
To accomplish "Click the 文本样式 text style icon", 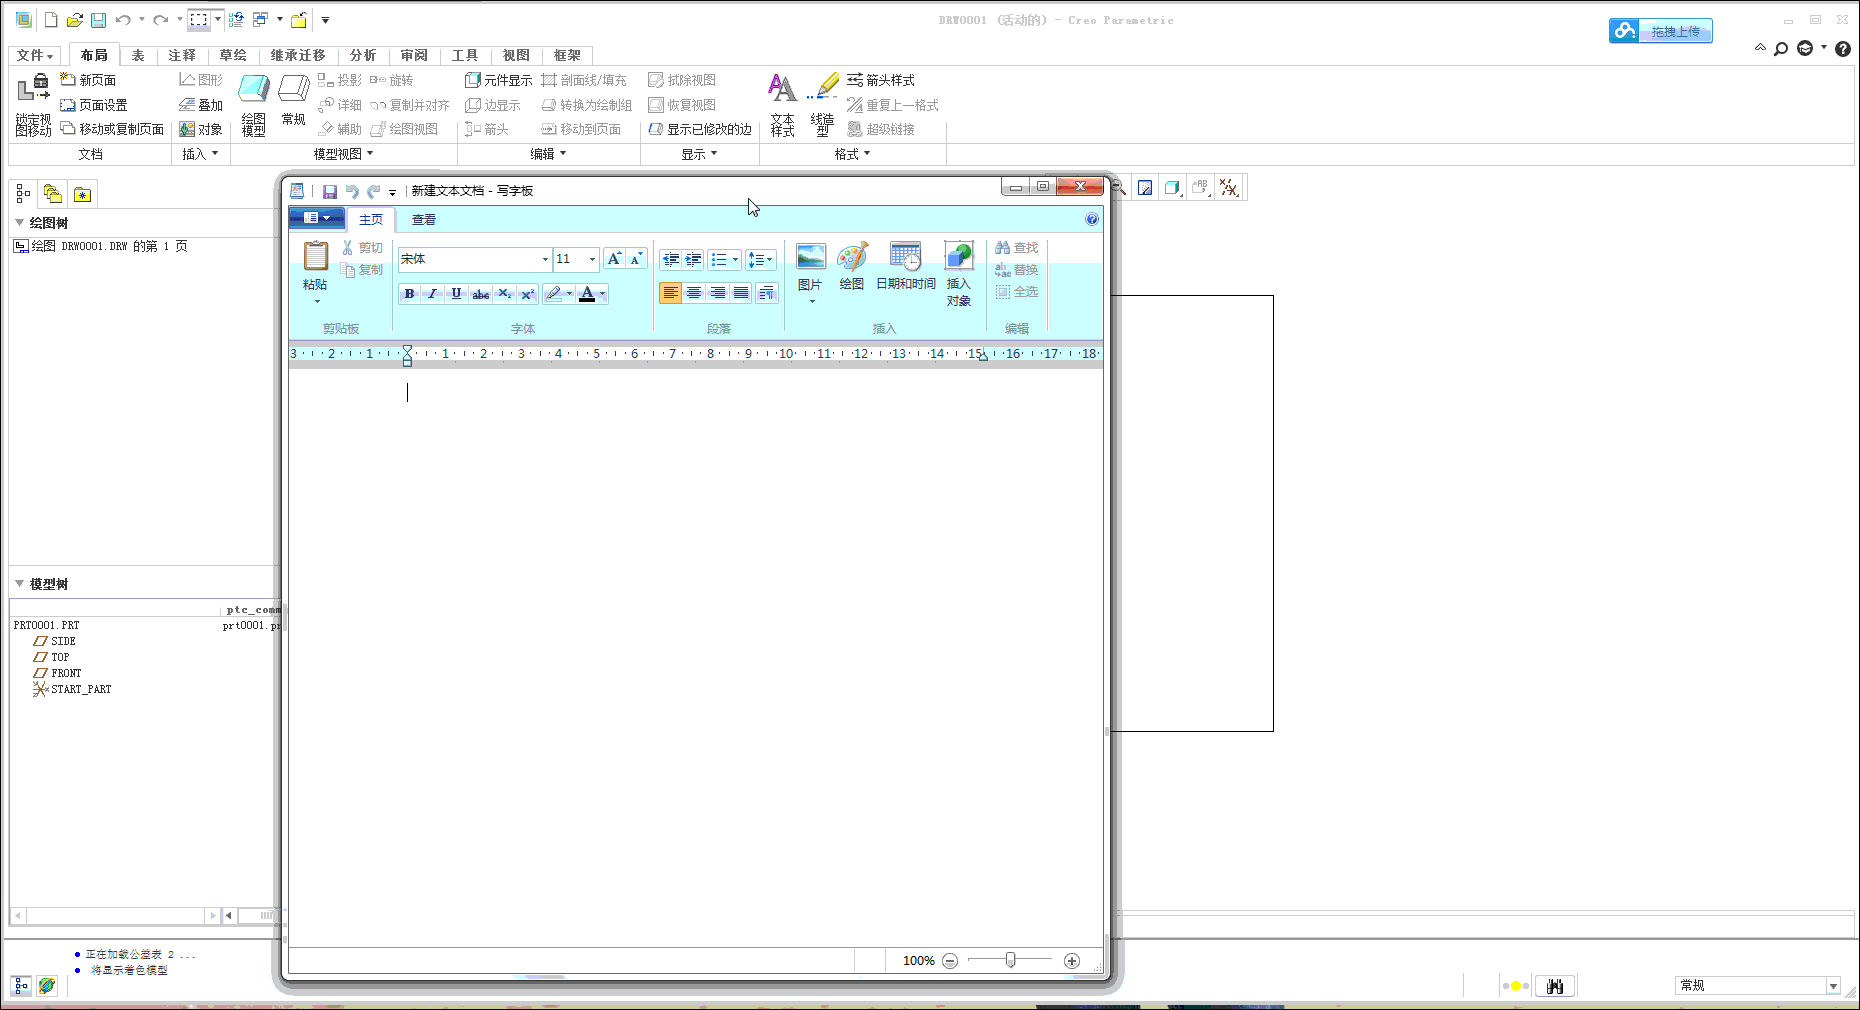I will pyautogui.click(x=783, y=105).
